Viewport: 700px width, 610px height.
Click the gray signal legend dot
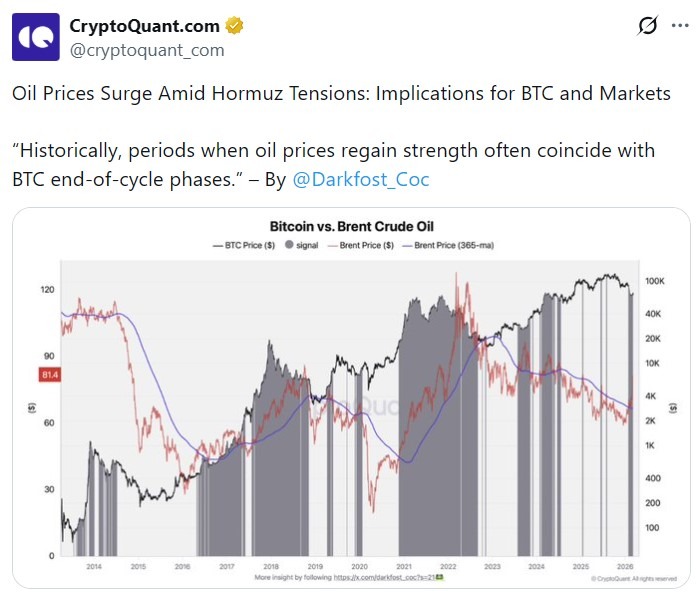pos(289,245)
